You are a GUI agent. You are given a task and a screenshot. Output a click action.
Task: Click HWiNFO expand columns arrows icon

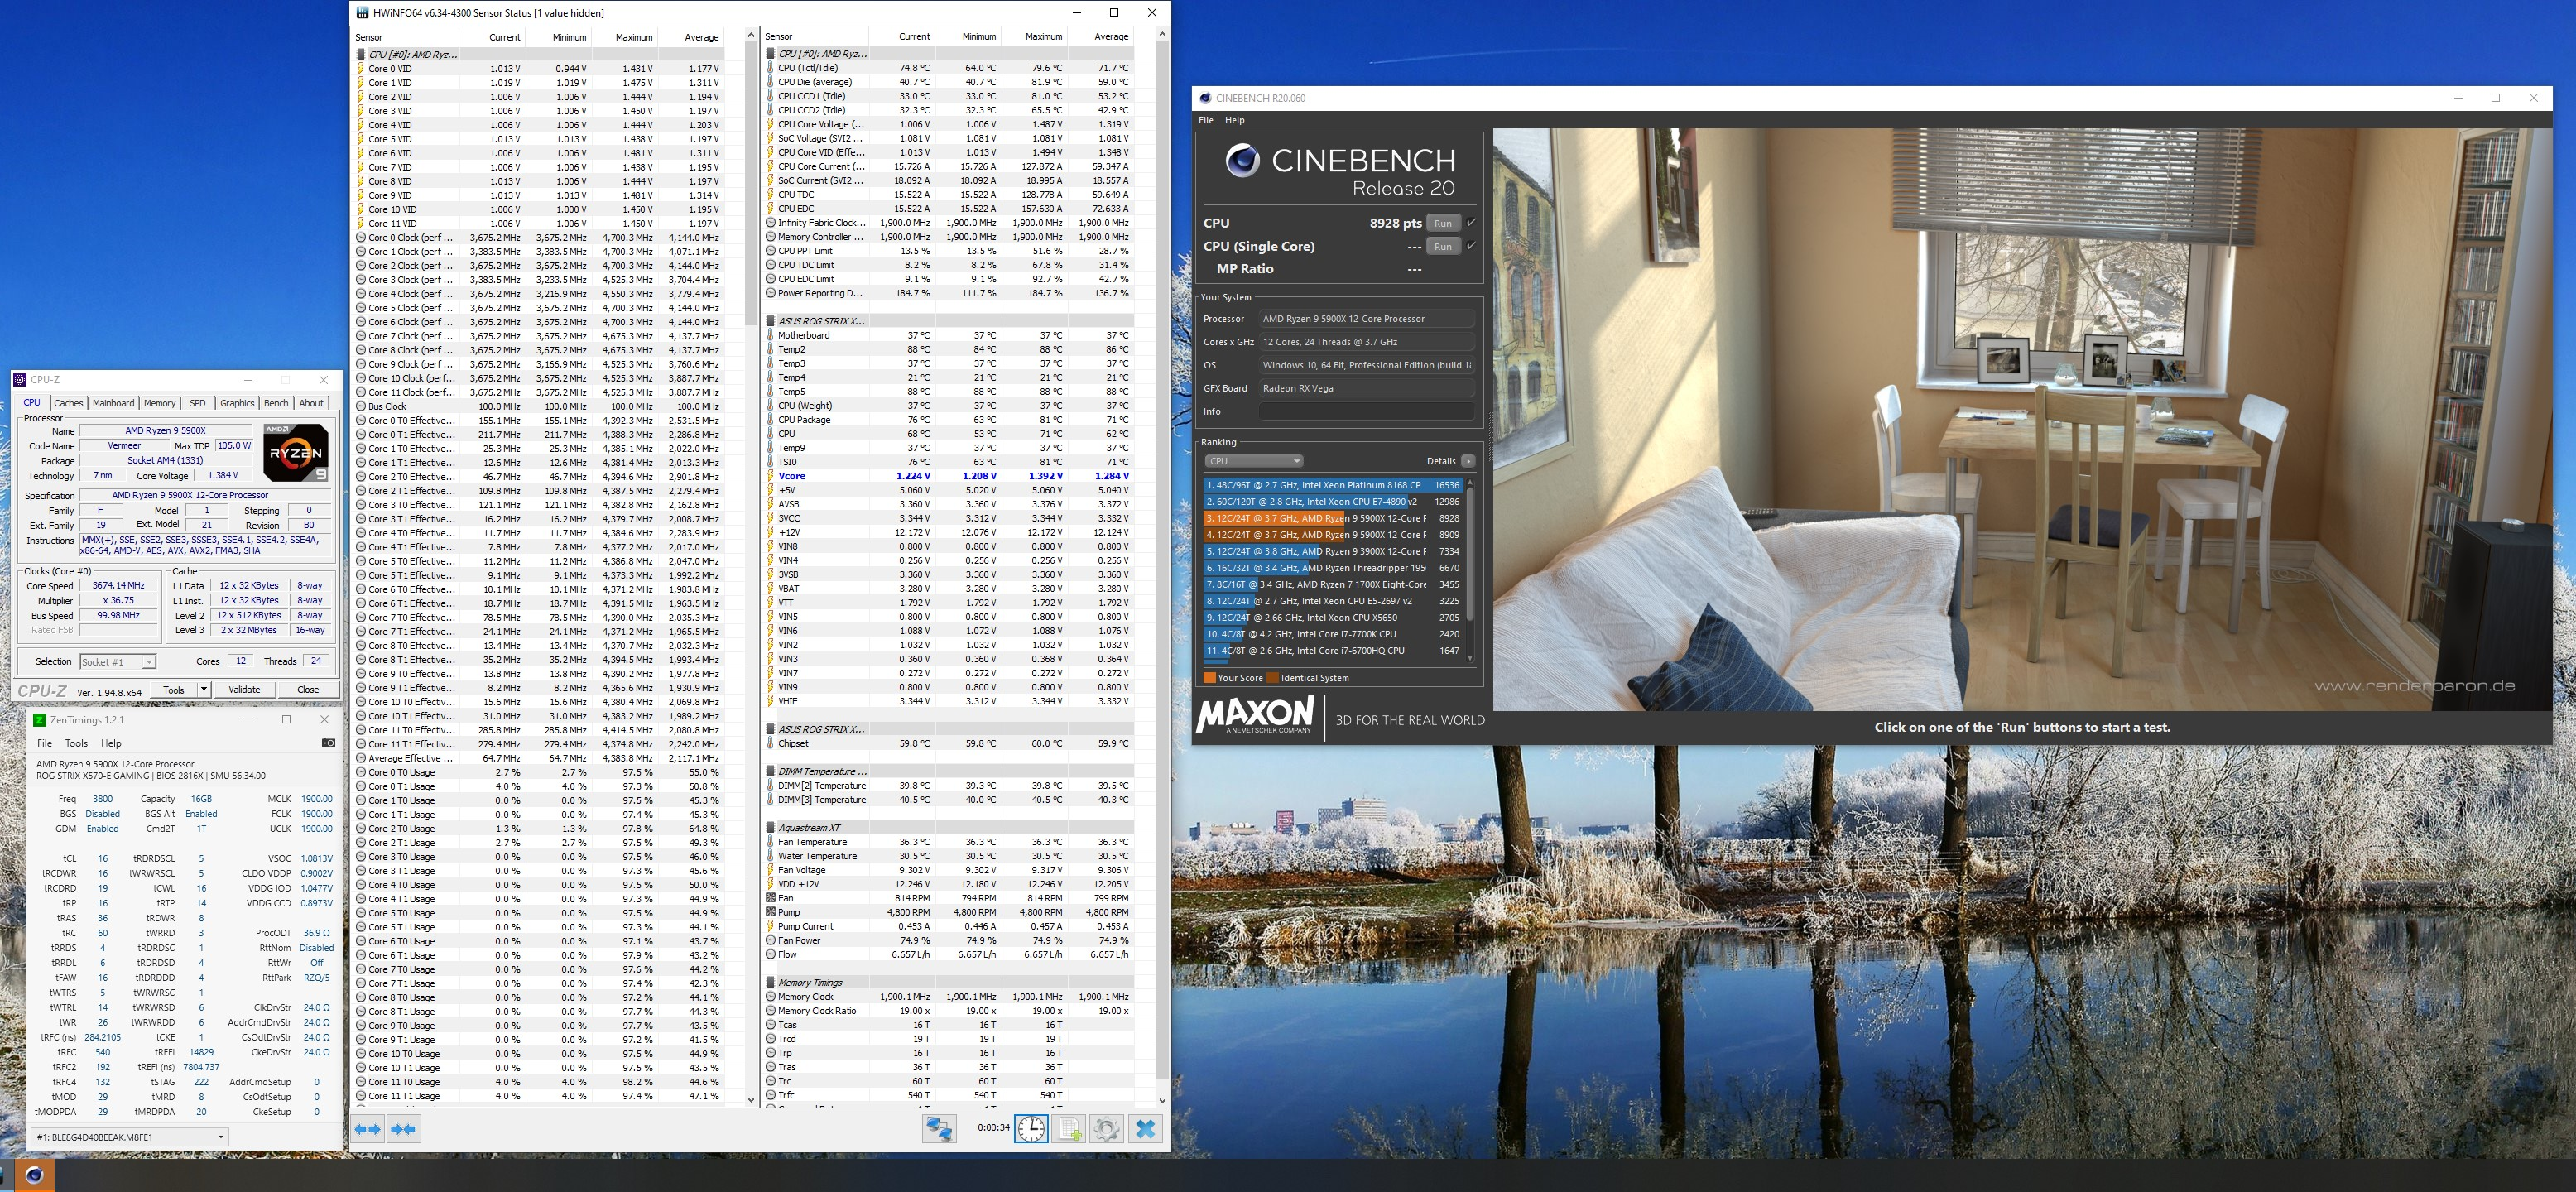tap(368, 1129)
